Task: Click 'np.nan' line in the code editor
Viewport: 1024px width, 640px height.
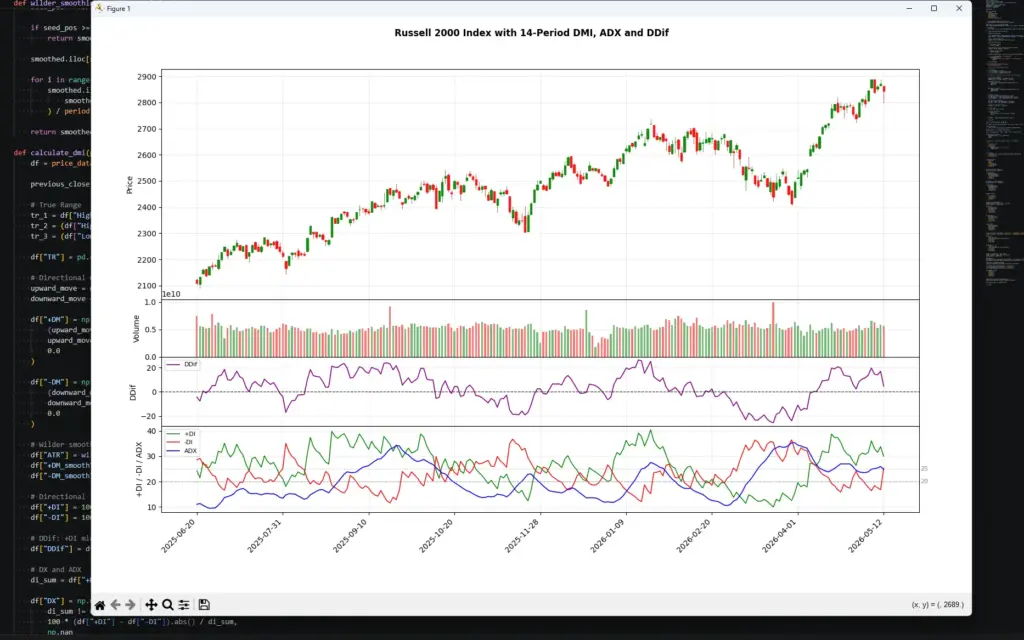Action: [x=60, y=632]
